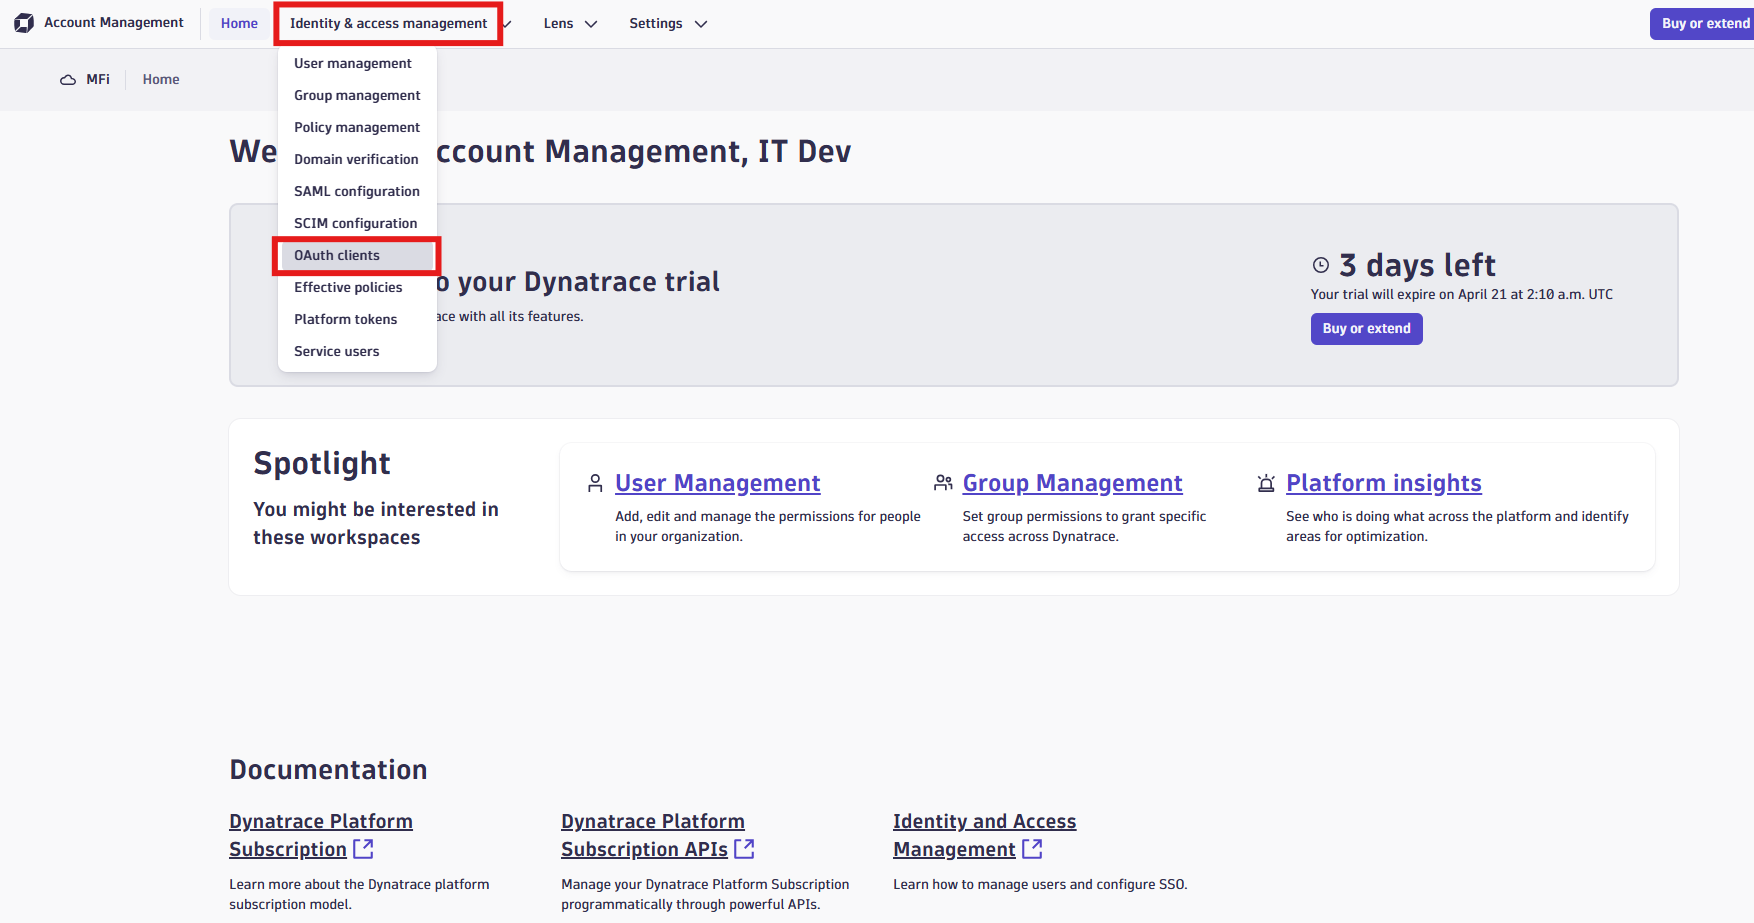The width and height of the screenshot is (1754, 923).
Task: Expand the Lens dropdown menu
Action: pos(570,24)
